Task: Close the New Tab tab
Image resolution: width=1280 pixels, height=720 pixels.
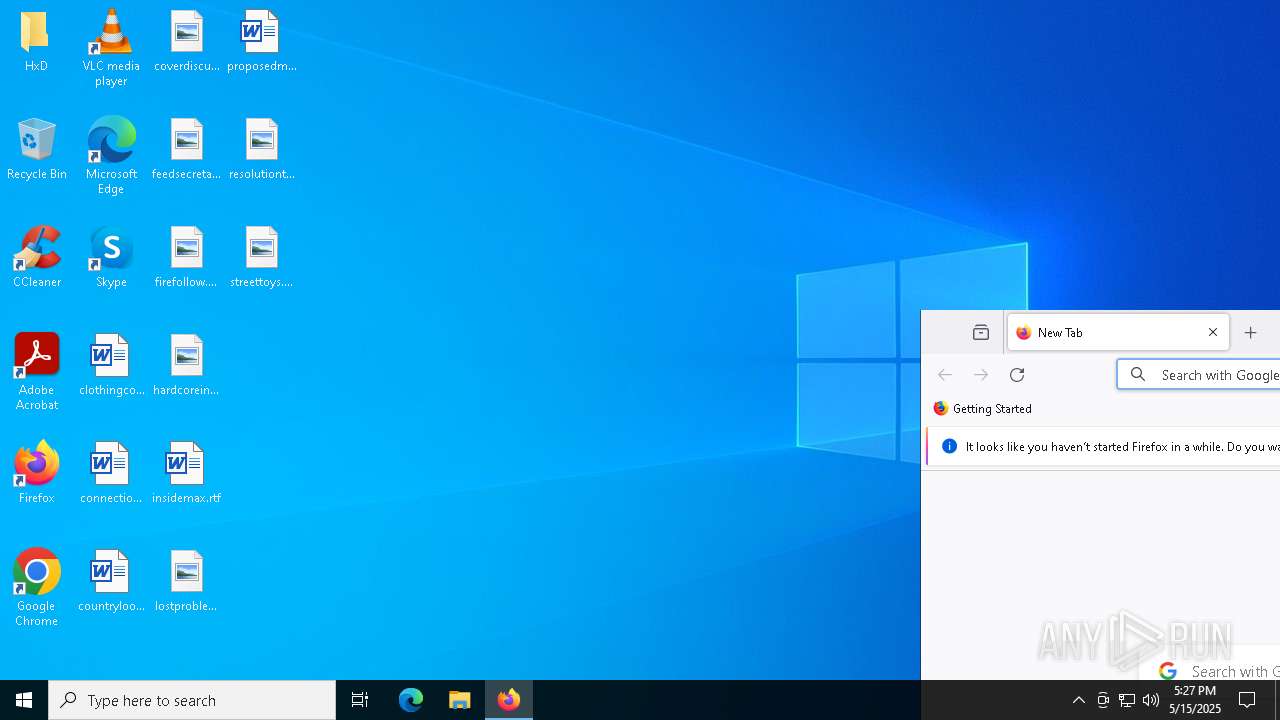Action: [x=1213, y=332]
